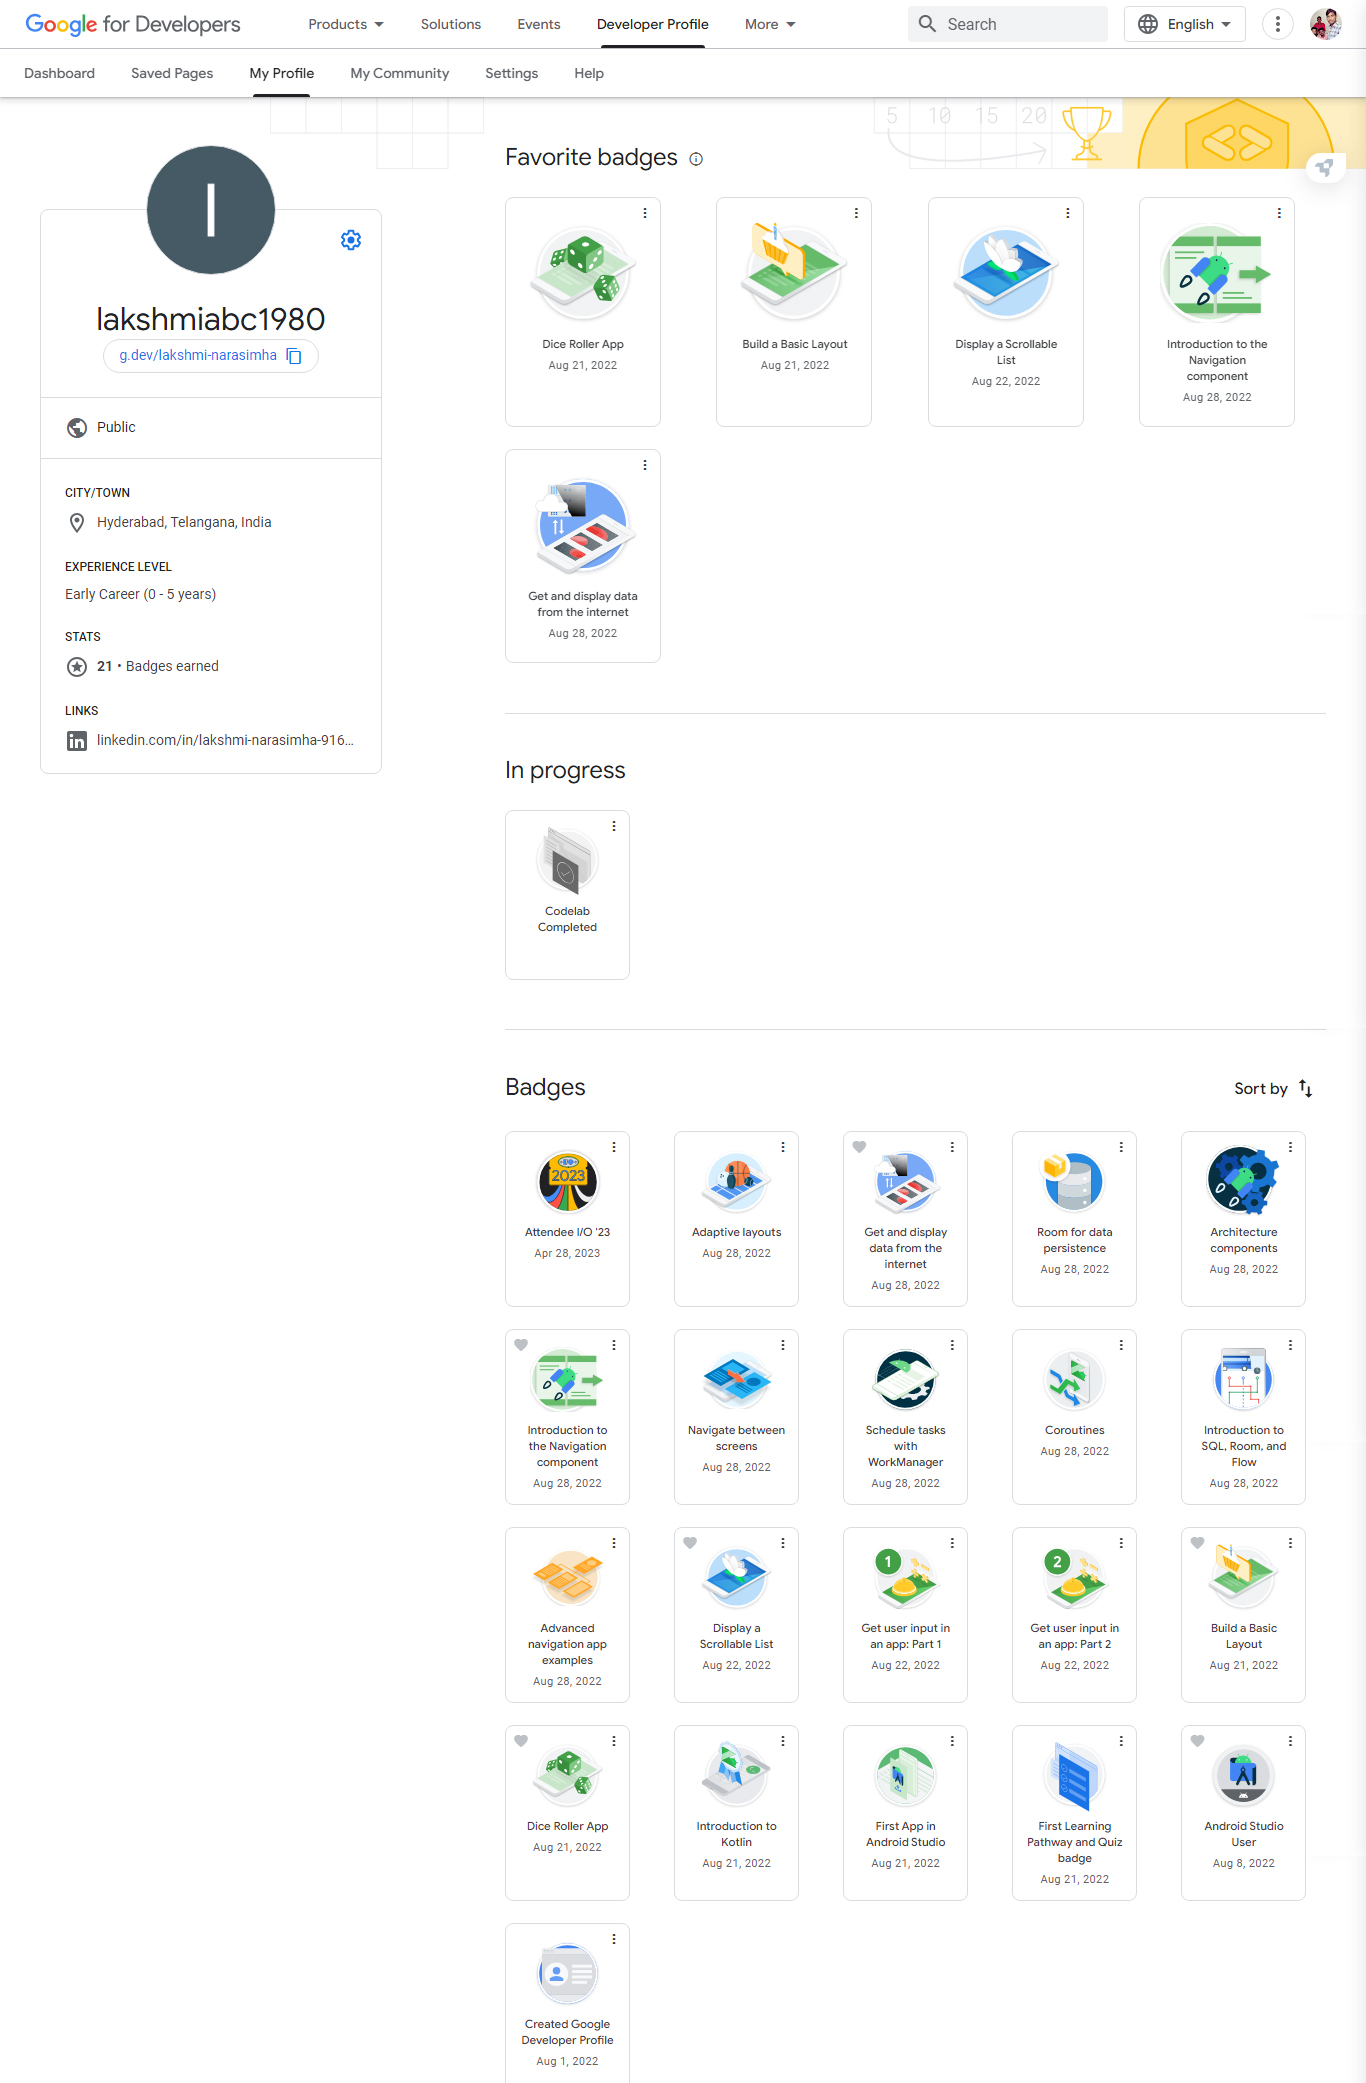Open g.dev/lakshmi-narasimha profile link
This screenshot has width=1366, height=2083.
point(198,356)
